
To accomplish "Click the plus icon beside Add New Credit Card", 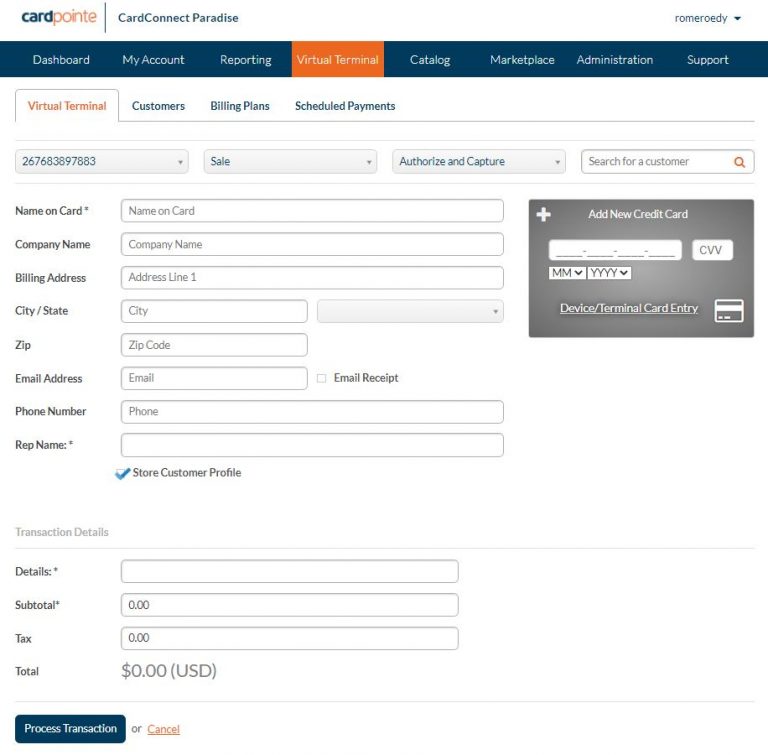I will pos(544,214).
